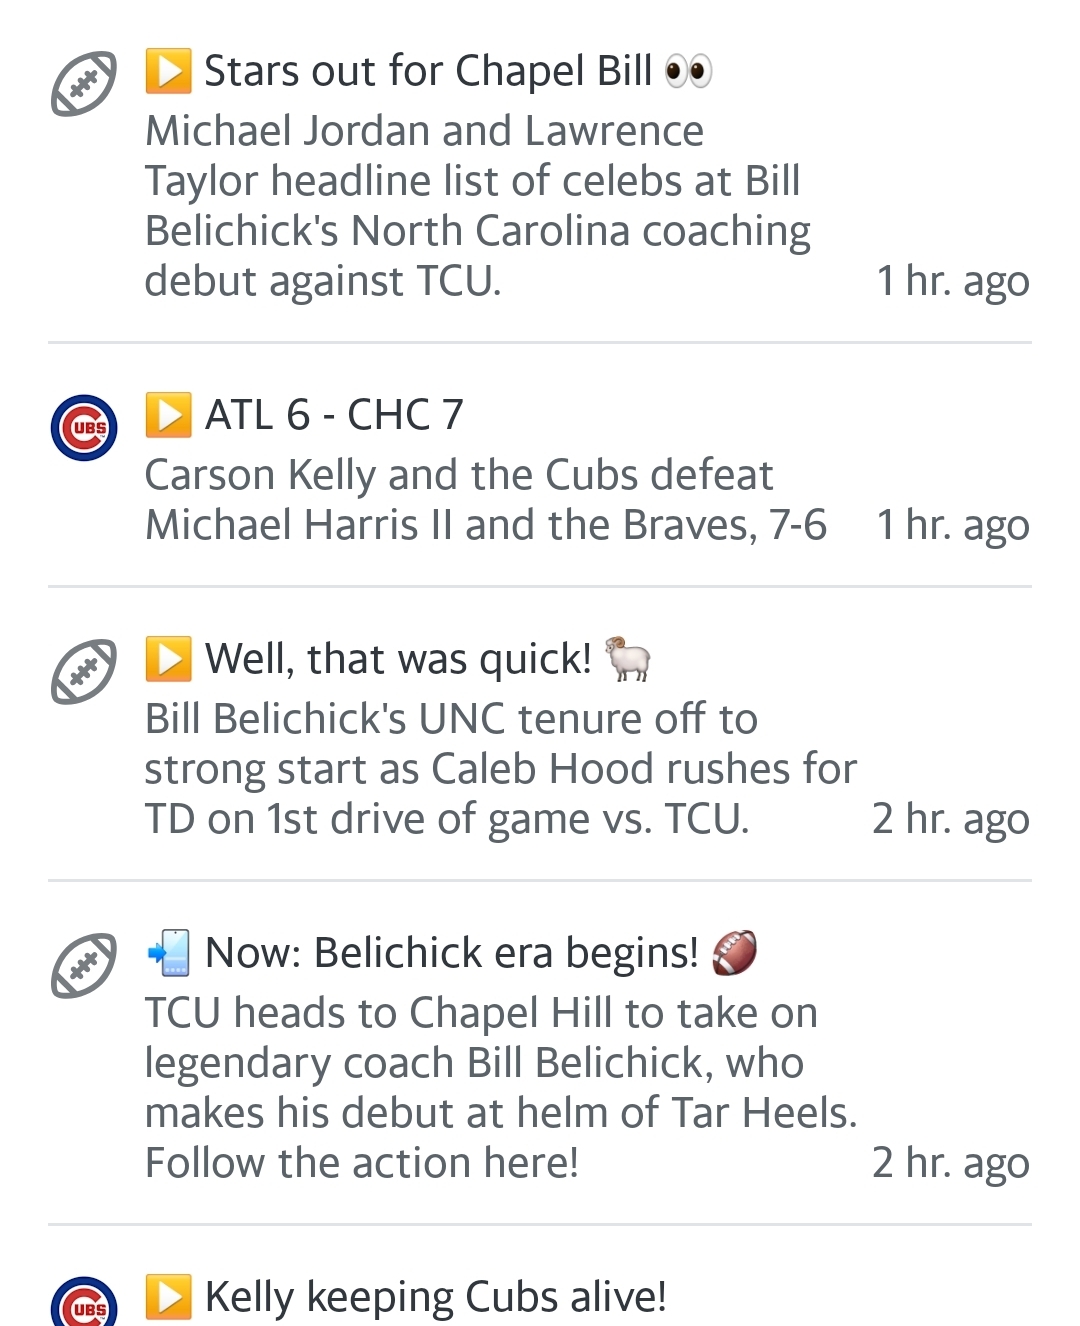This screenshot has height=1326, width=1080.
Task: Open ATL 6 - CHC 7 score headline
Action: click(334, 415)
